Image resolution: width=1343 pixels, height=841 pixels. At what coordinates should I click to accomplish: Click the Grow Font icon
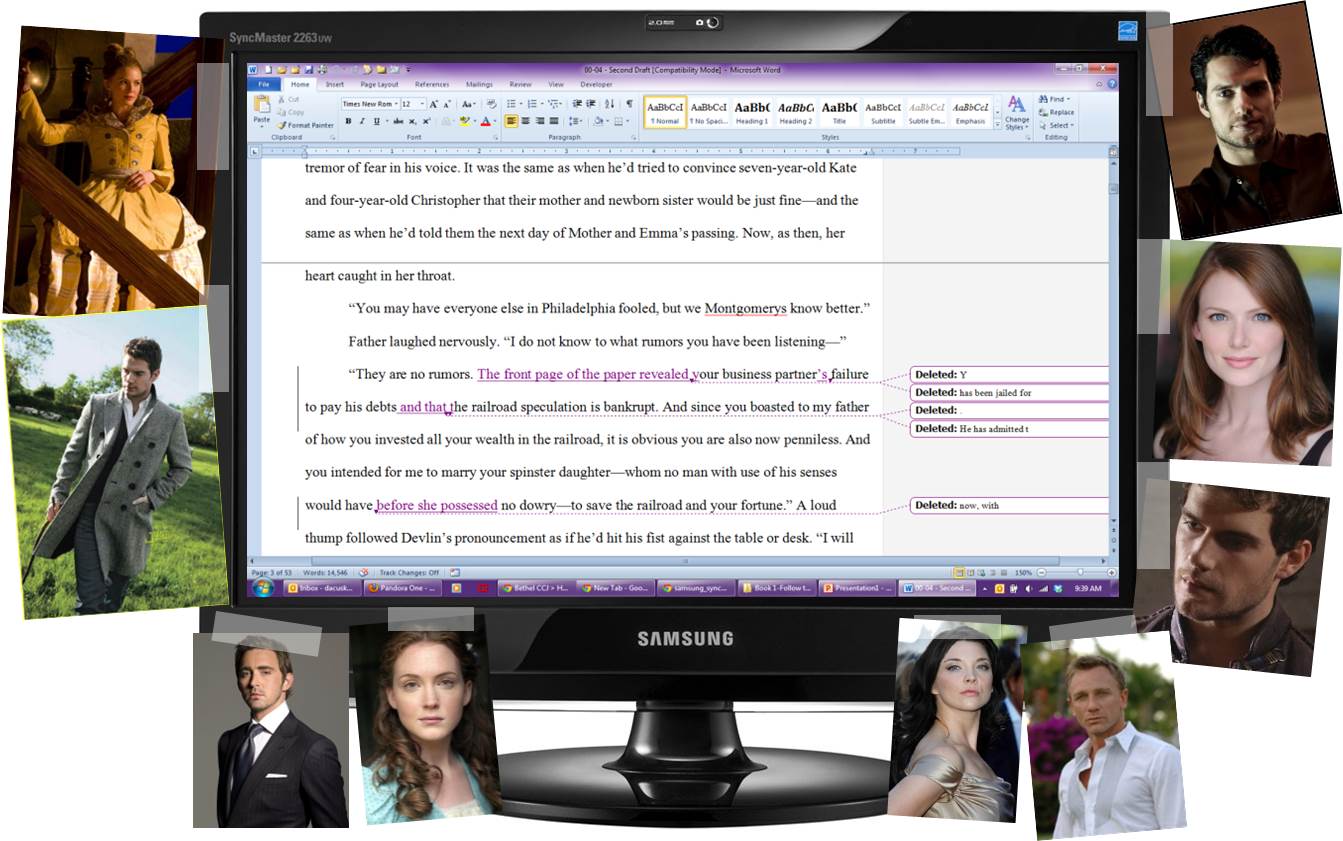point(434,104)
